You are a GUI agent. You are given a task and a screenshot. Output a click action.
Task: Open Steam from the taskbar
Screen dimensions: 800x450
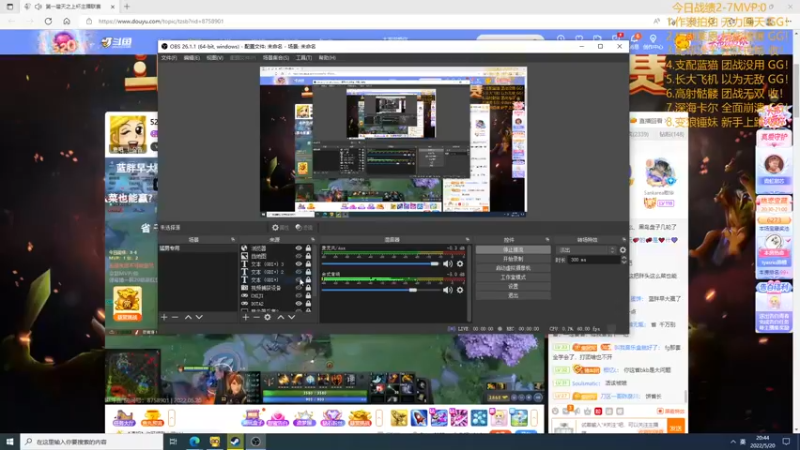point(235,442)
